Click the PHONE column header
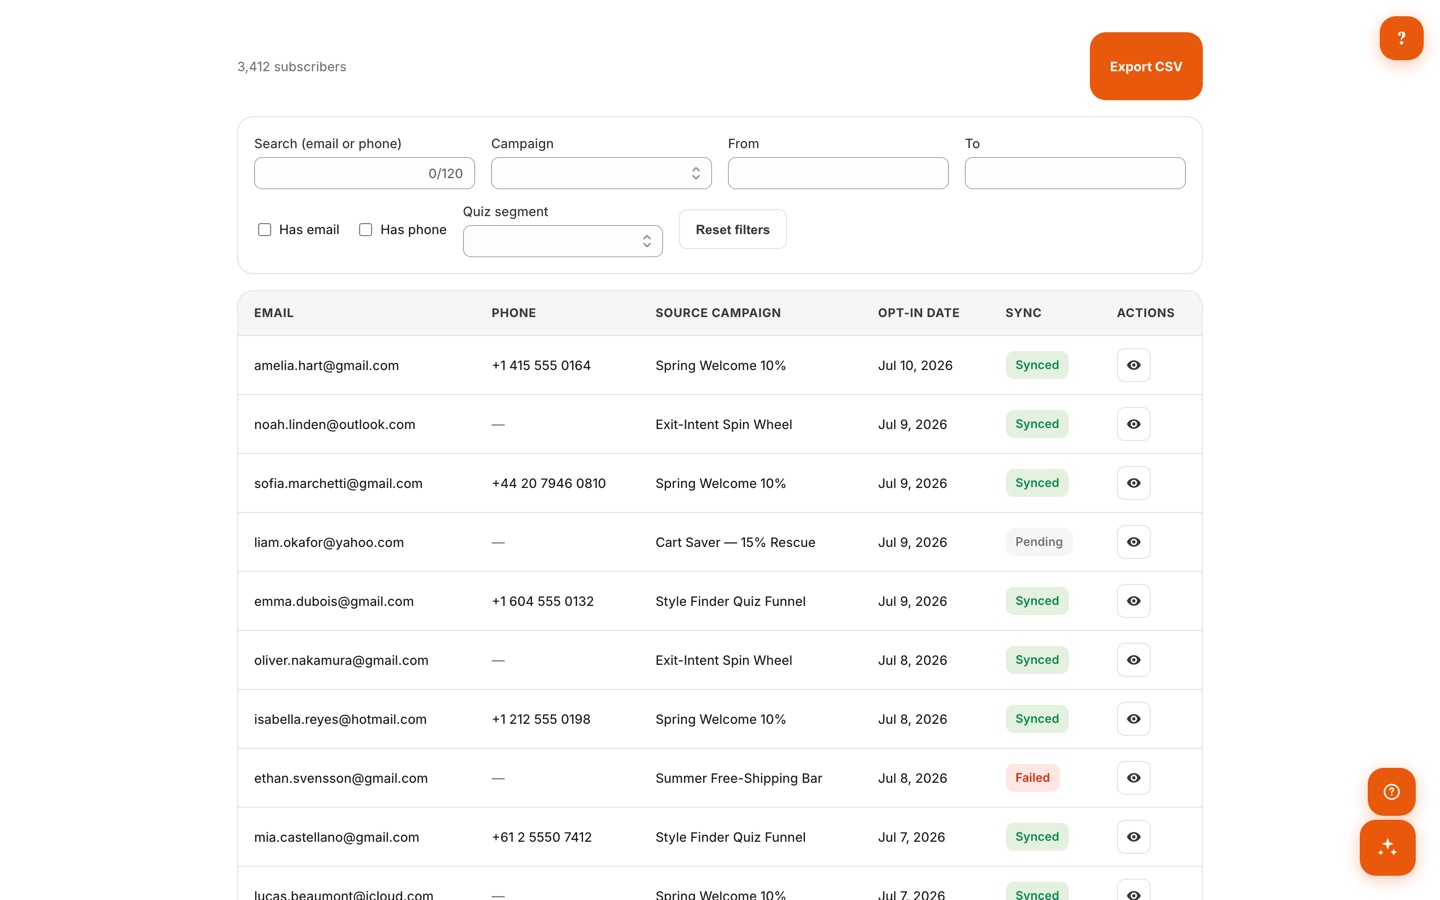Screen dimensions: 1440x900 [x=514, y=313]
